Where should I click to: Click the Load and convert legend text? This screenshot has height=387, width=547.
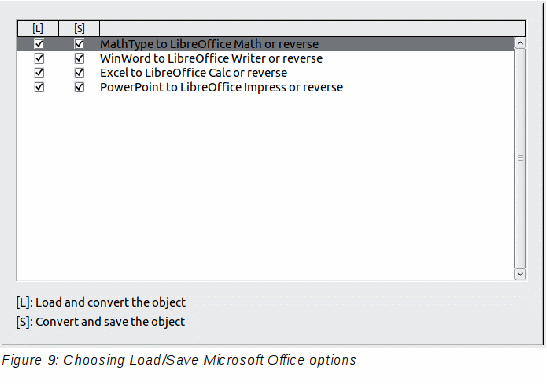(101, 303)
